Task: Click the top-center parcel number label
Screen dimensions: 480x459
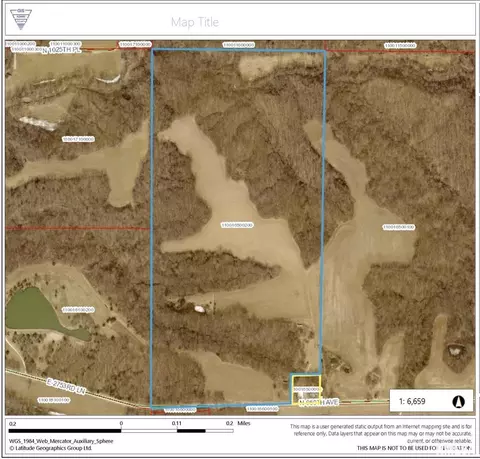Action: [239, 45]
